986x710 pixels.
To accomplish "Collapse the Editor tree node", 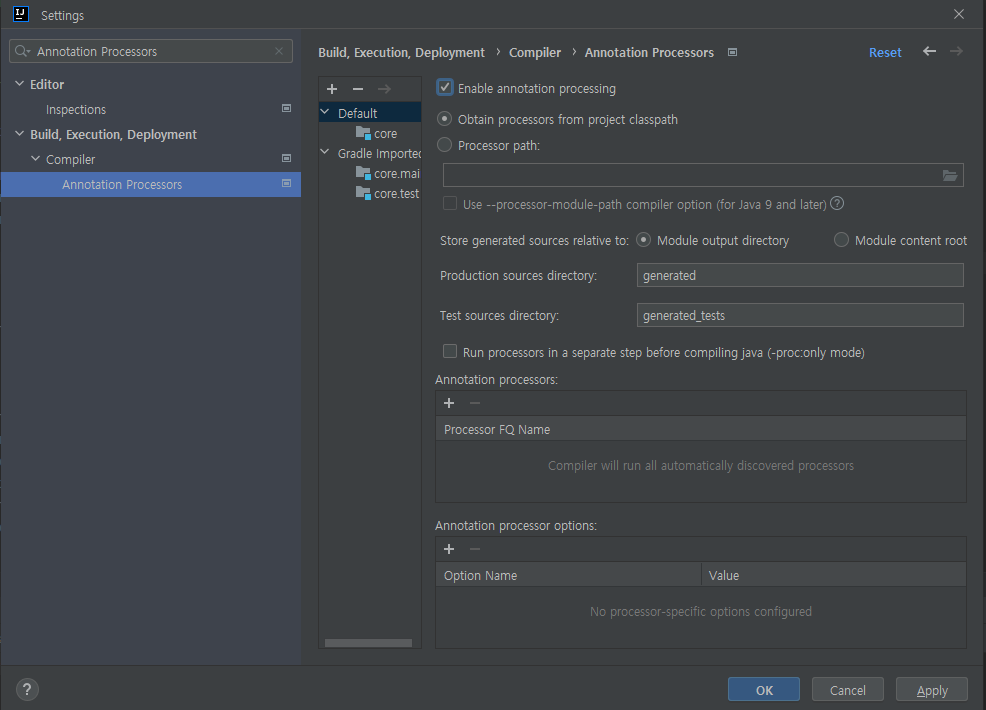I will [x=19, y=83].
